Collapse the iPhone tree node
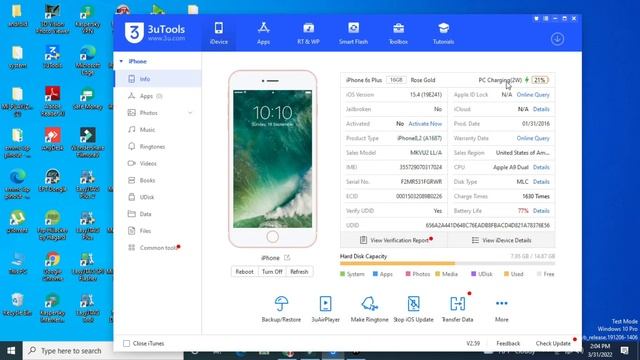The image size is (640, 360). click(121, 61)
